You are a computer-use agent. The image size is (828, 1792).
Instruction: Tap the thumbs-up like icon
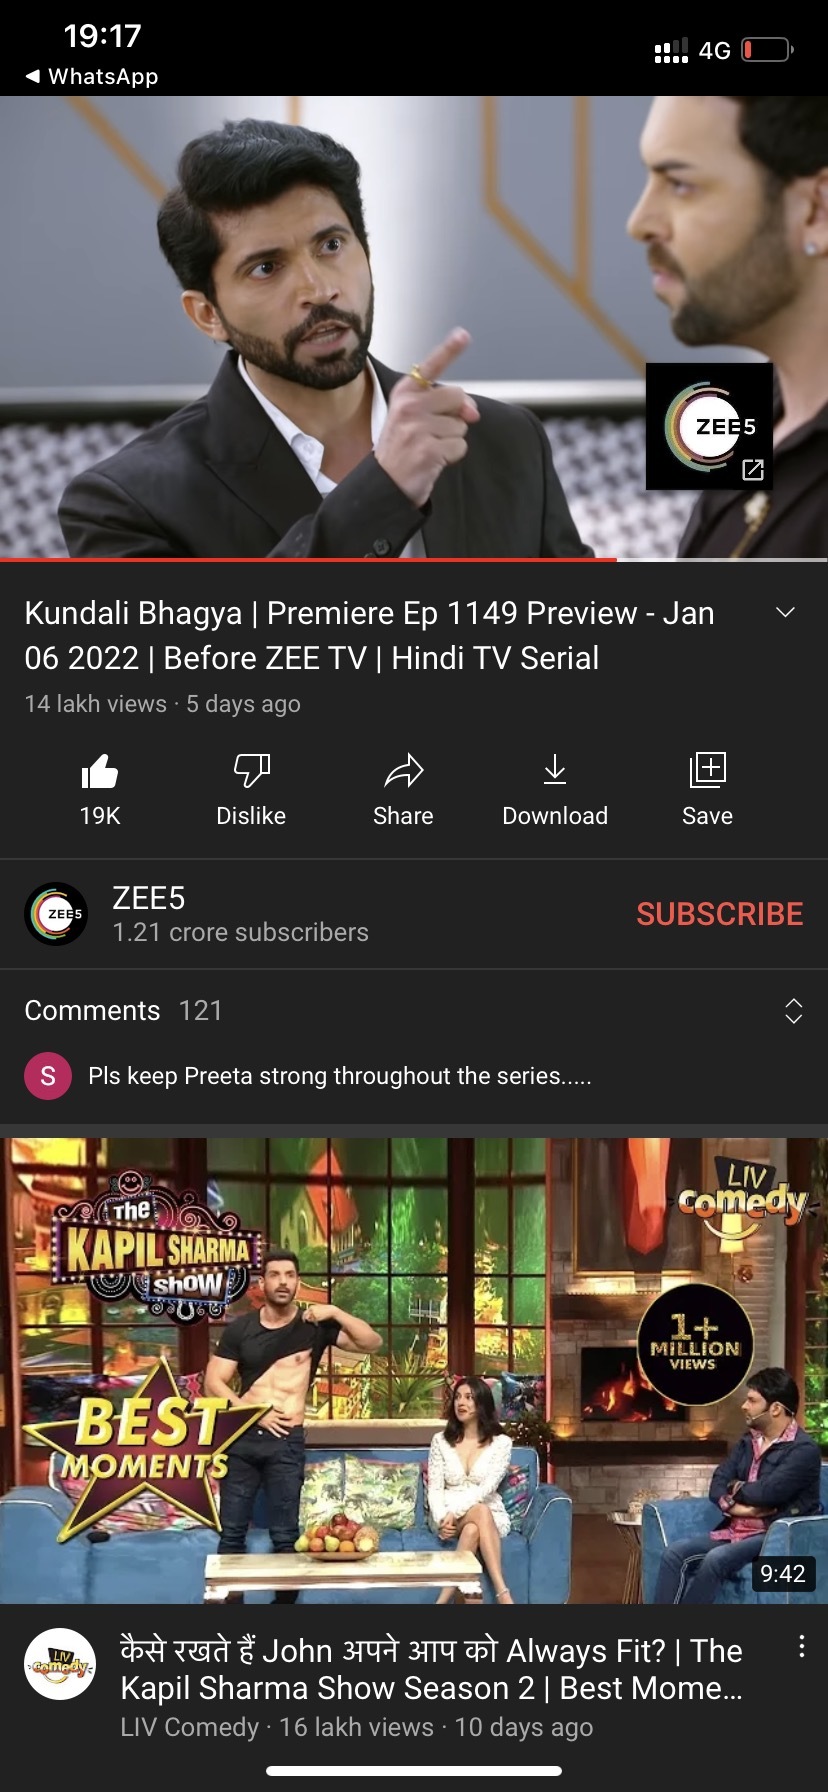(x=100, y=771)
